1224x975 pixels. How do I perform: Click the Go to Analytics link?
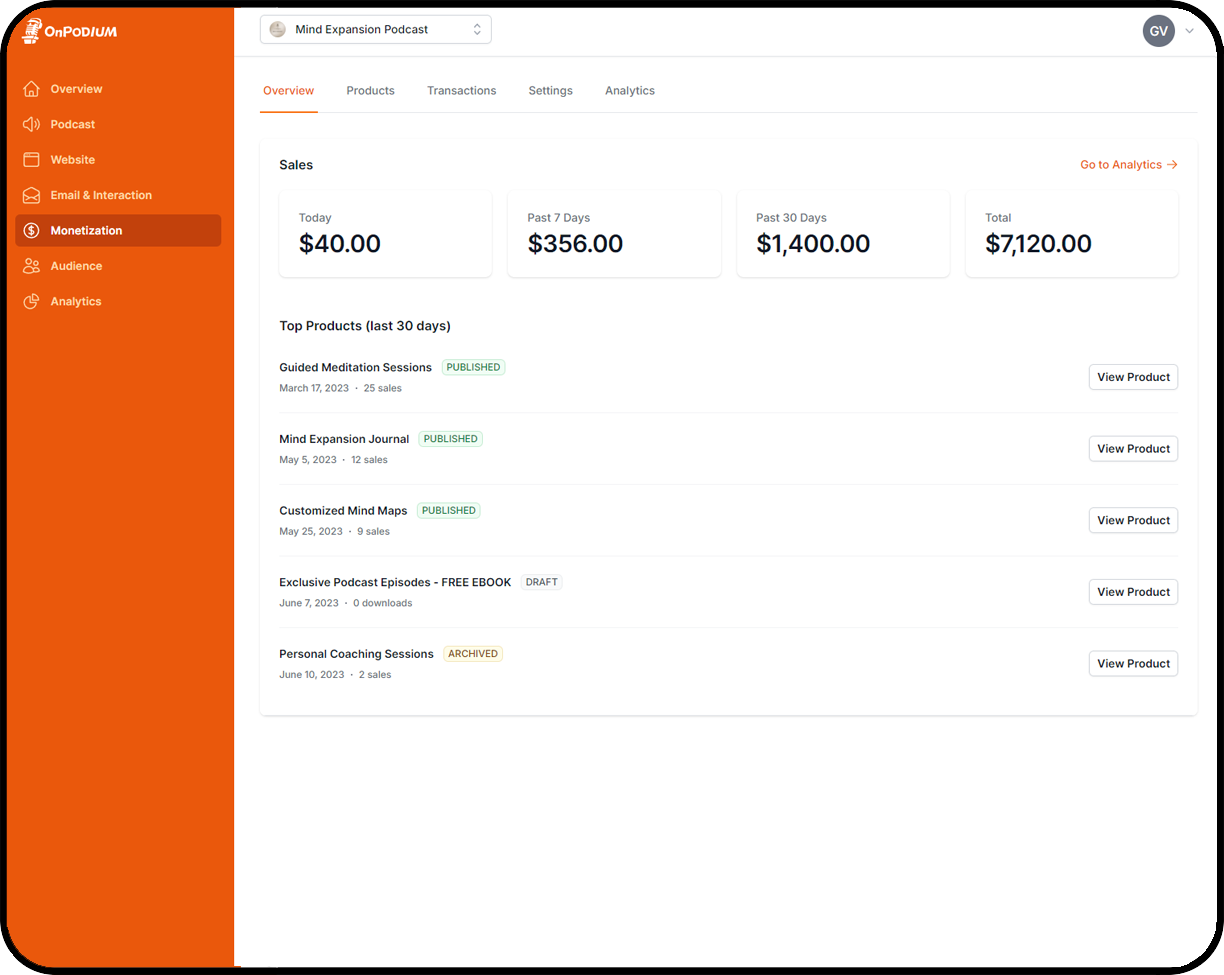coord(1128,164)
